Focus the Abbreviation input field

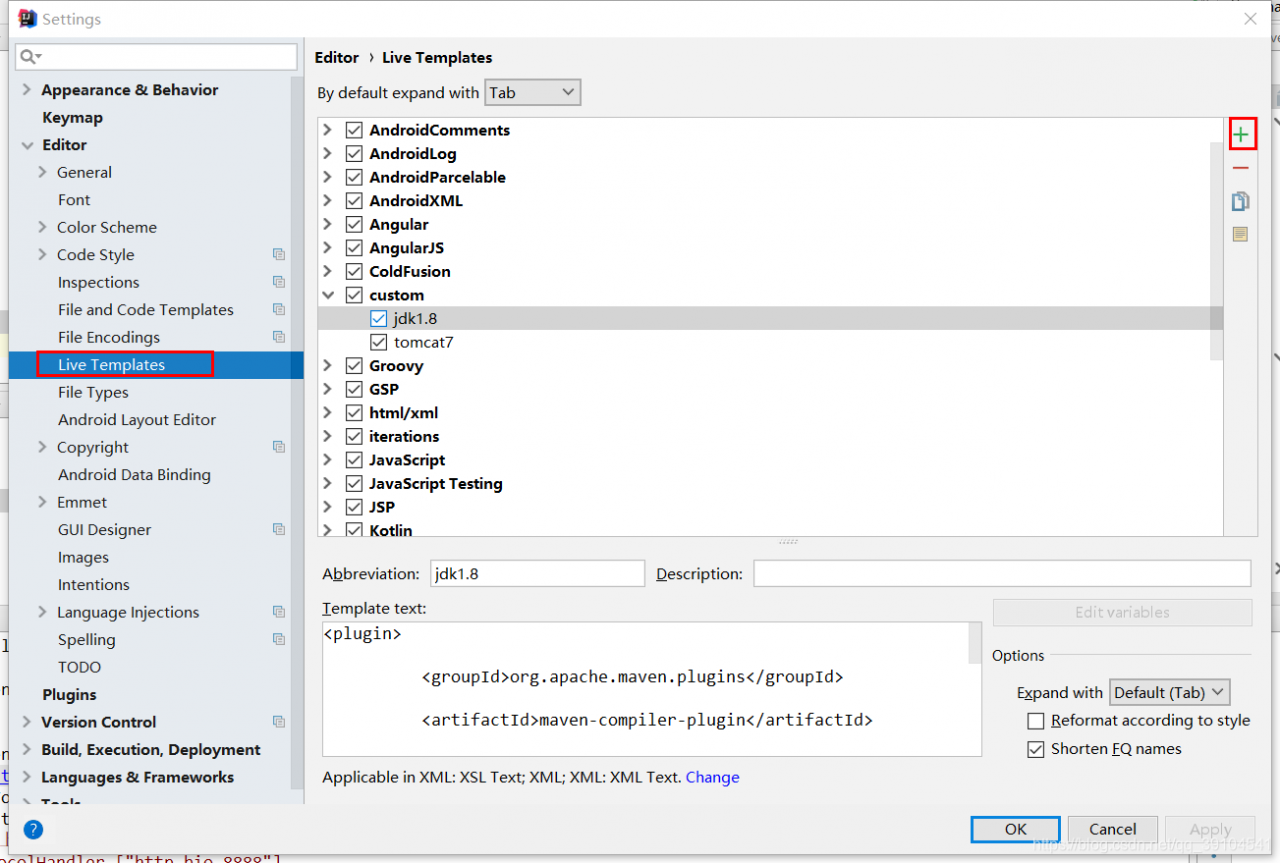coord(537,574)
